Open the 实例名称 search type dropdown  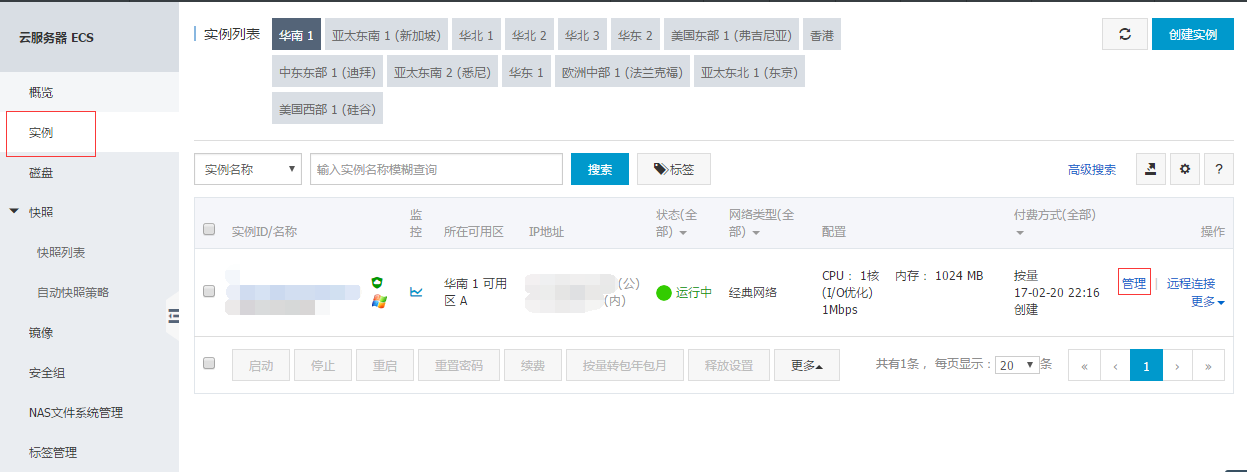(x=248, y=169)
